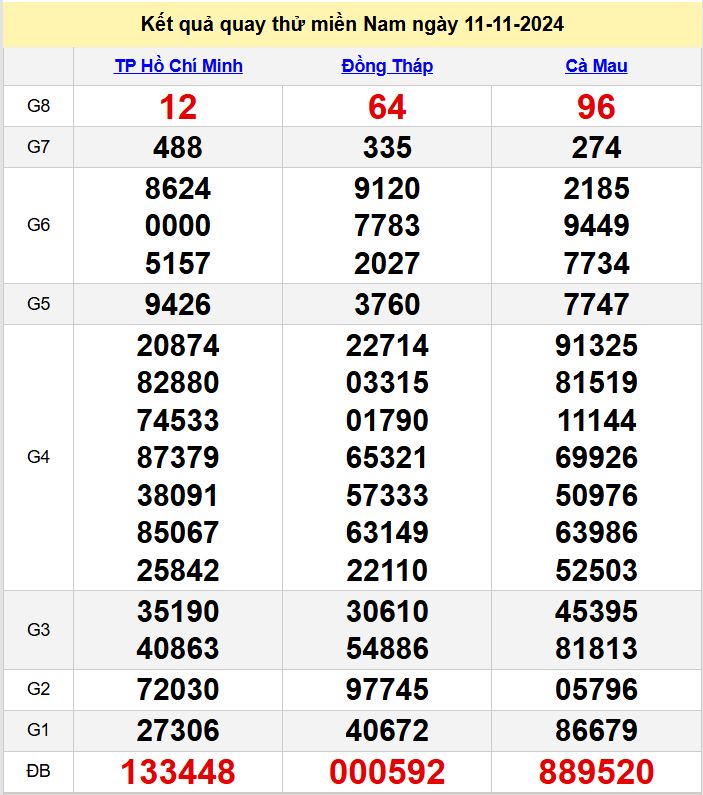
Task: Select the title 'Kết quả quay thử miền Nam'
Action: point(274,24)
